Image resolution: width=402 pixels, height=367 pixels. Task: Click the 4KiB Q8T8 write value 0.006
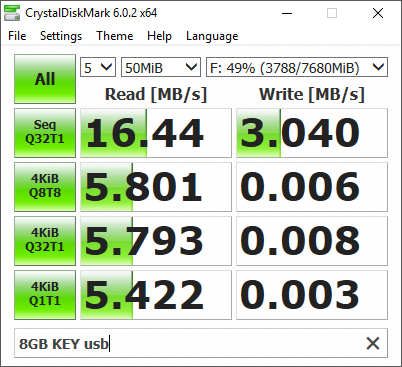312,187
